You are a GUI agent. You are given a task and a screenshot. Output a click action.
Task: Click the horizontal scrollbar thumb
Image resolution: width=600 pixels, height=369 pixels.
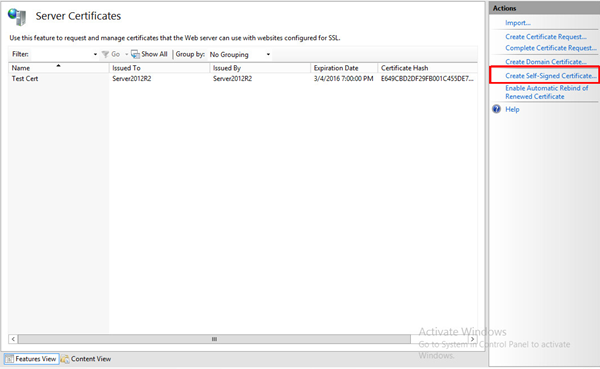214,339
